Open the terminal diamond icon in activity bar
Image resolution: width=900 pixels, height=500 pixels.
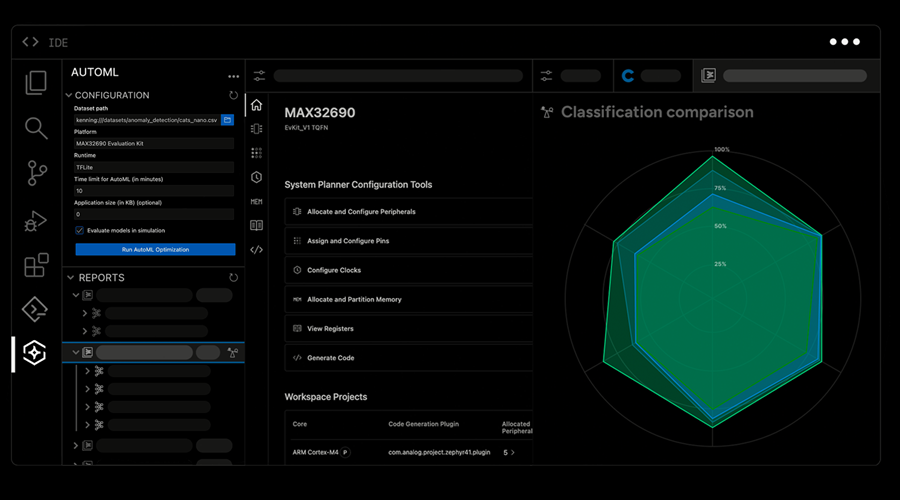[x=34, y=309]
